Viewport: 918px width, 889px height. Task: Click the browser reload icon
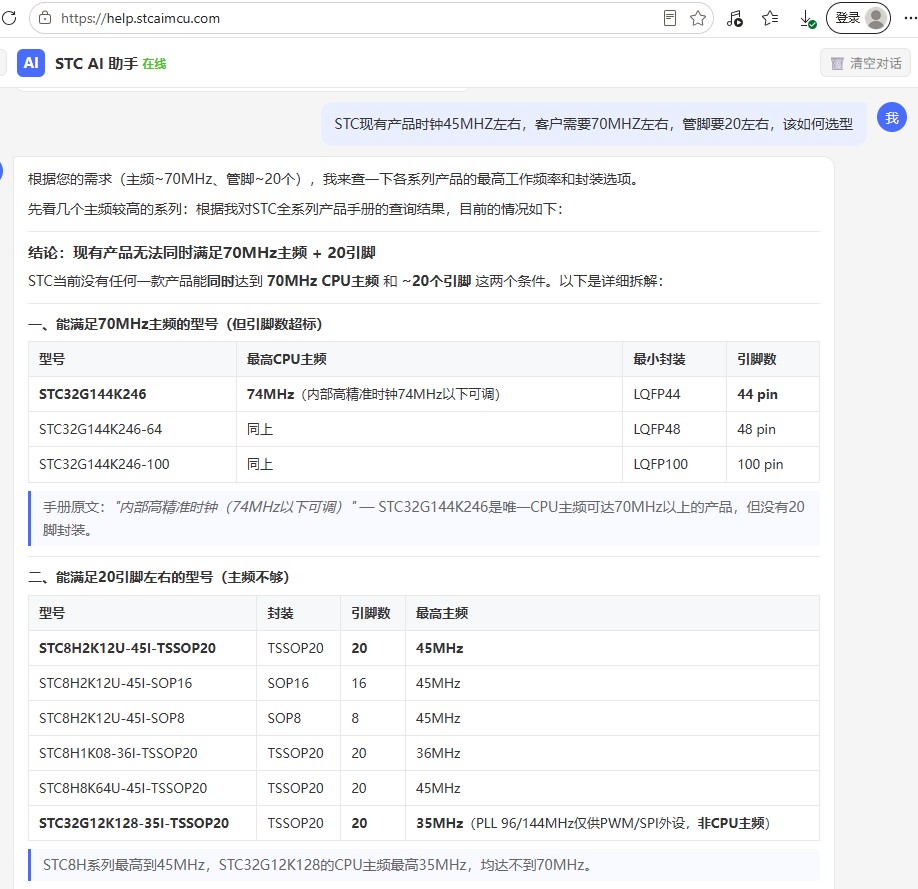(x=9, y=18)
